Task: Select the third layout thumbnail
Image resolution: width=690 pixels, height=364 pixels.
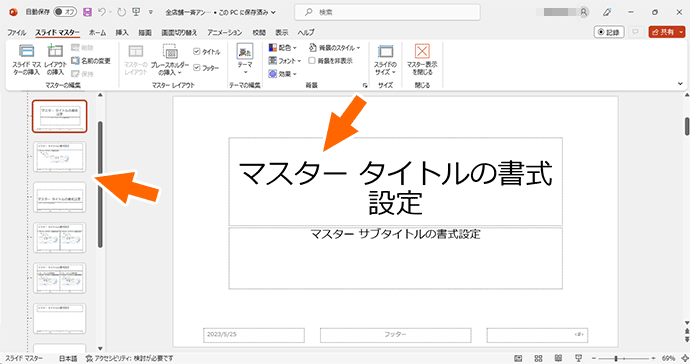Action: coord(59,197)
